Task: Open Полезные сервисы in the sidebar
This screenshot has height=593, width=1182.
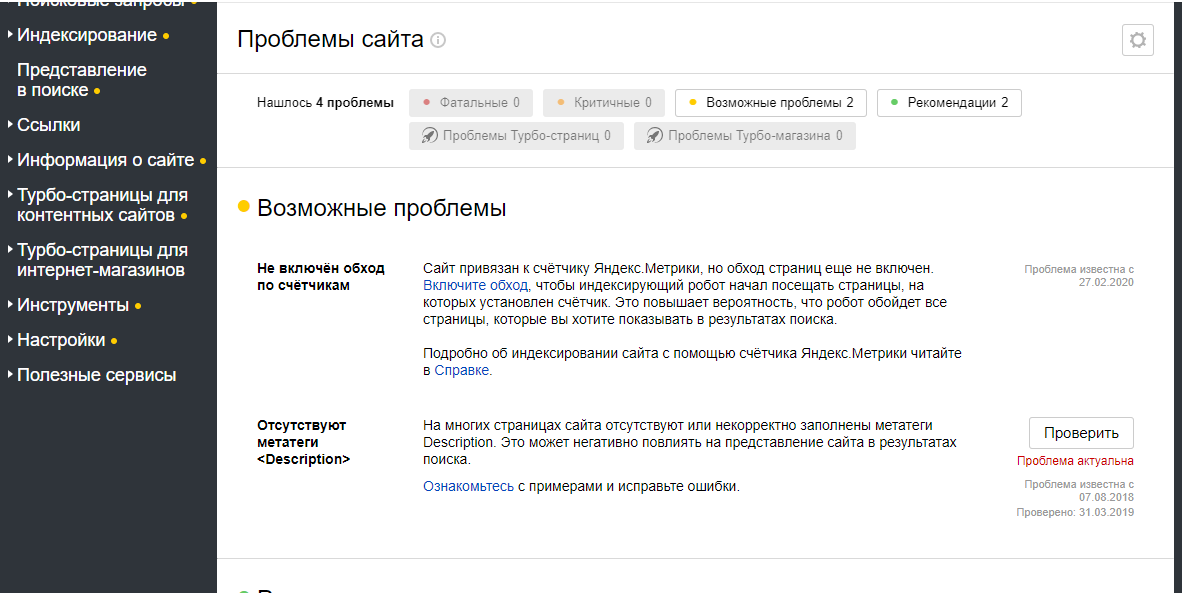Action: click(96, 375)
